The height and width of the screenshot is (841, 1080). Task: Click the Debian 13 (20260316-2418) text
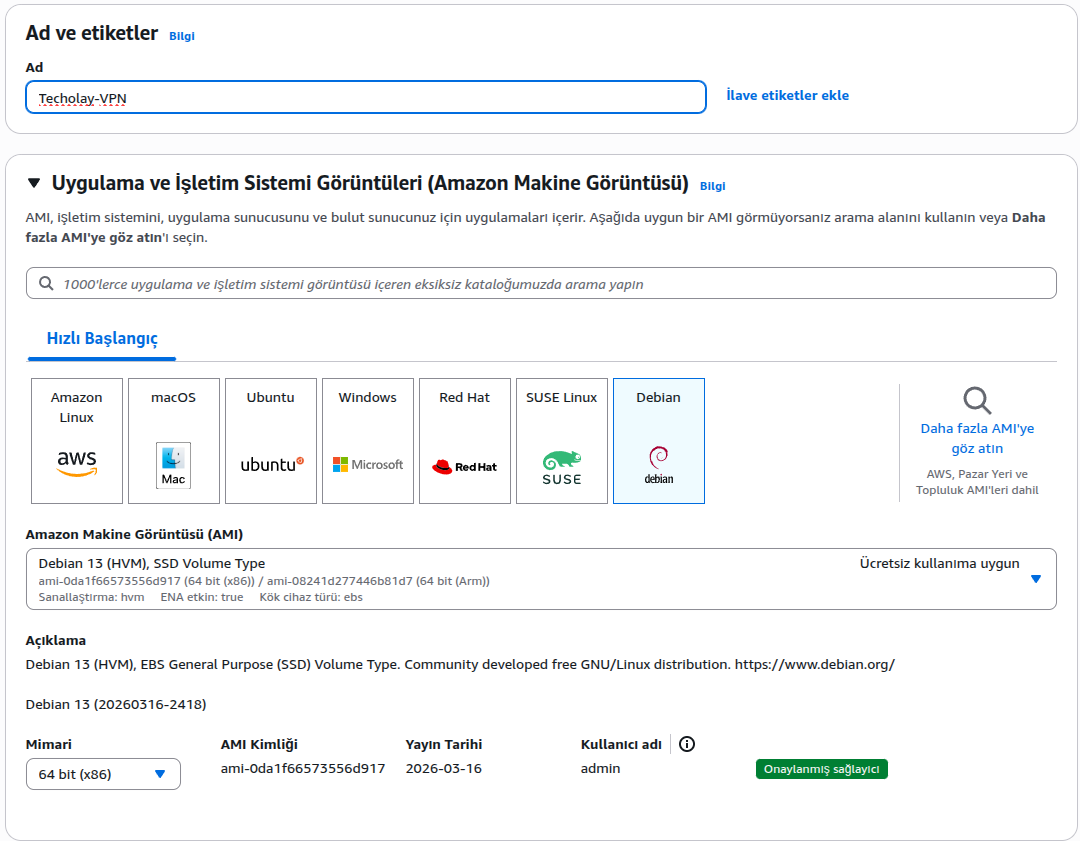116,704
